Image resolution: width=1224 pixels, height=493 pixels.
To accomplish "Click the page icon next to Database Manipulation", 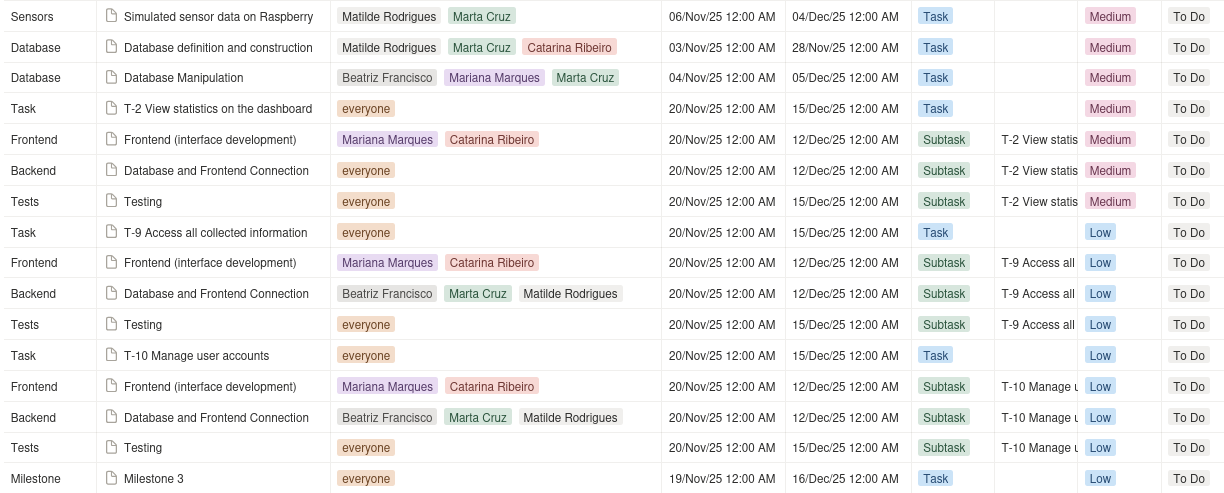I will point(112,77).
